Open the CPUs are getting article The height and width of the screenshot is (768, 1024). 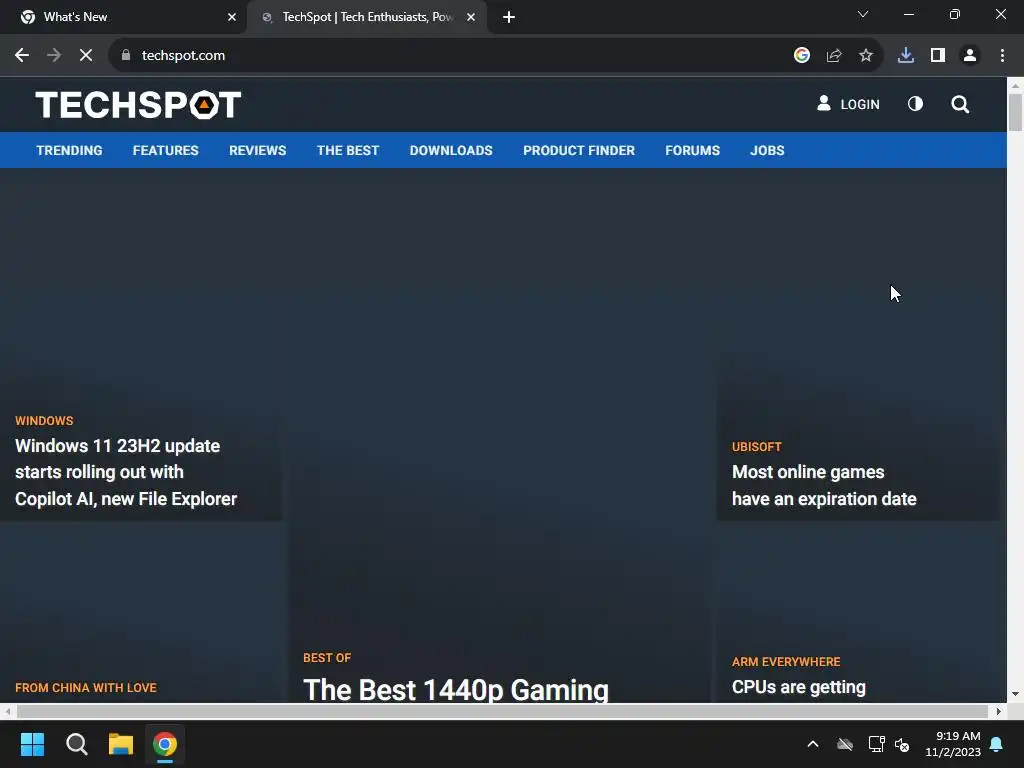pos(799,688)
